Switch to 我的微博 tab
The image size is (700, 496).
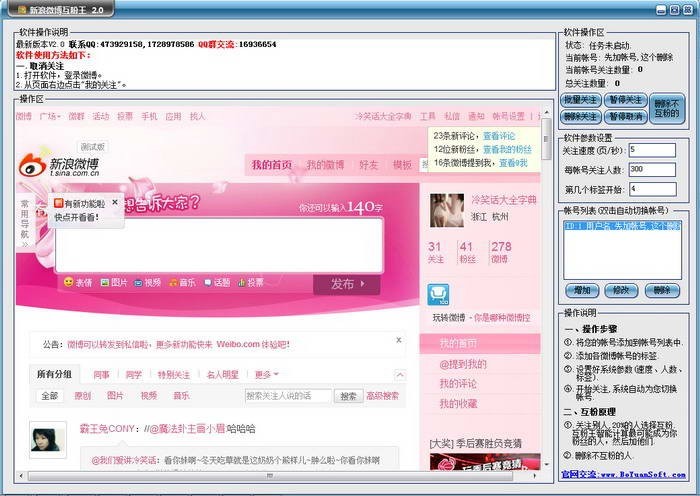click(x=325, y=165)
